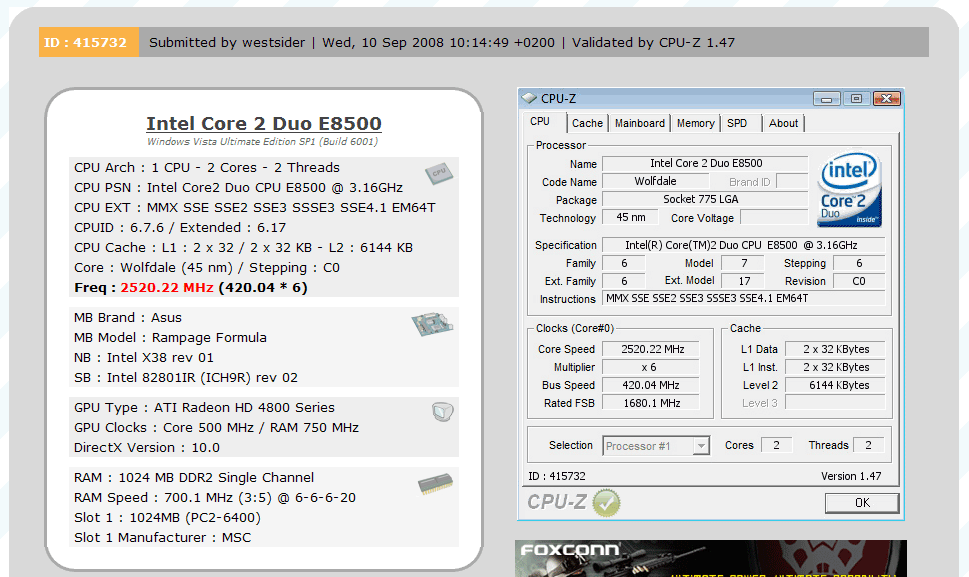
Task: Maximize the CPU-Z window
Action: click(x=857, y=99)
